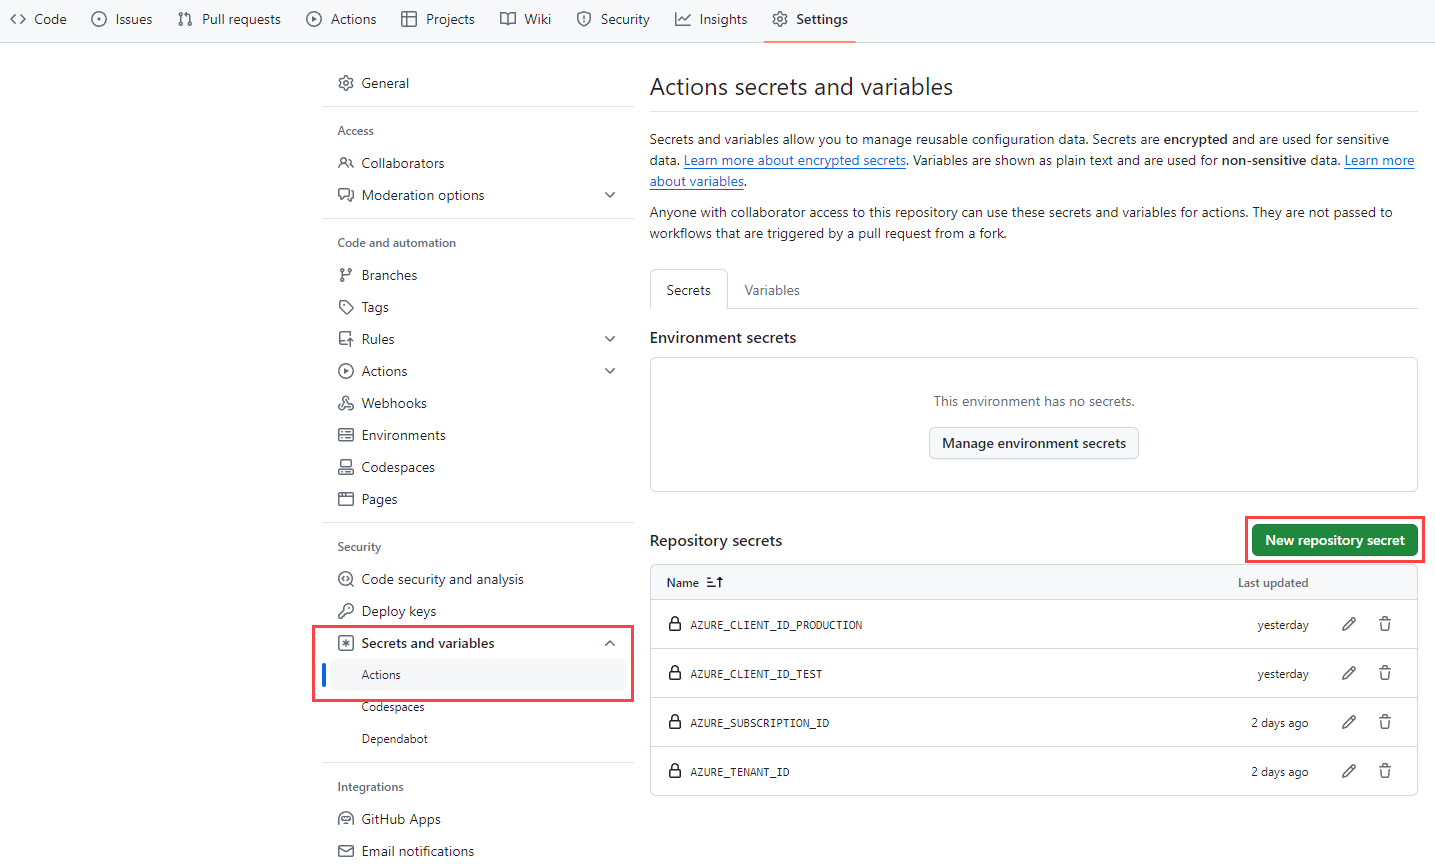Switch to the Variables tab

(x=772, y=290)
